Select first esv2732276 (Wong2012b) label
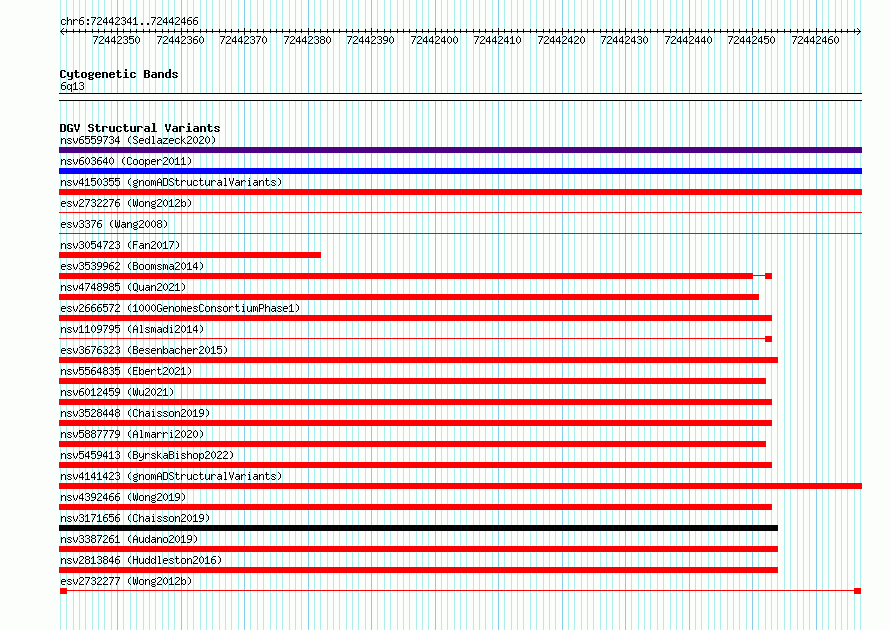The height and width of the screenshot is (630, 890). (x=126, y=203)
